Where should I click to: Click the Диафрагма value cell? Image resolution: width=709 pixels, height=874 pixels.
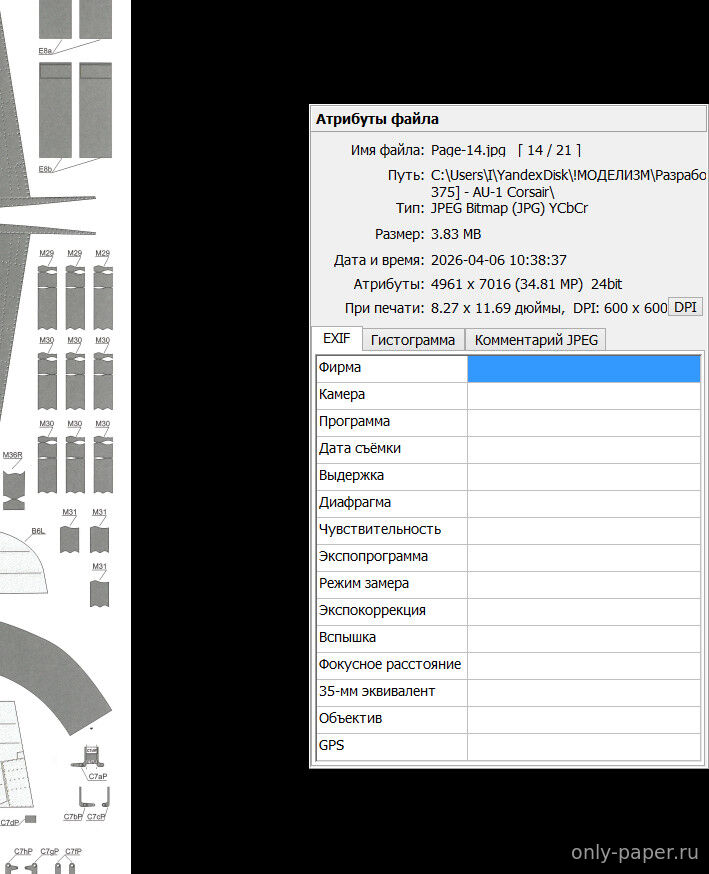point(583,503)
